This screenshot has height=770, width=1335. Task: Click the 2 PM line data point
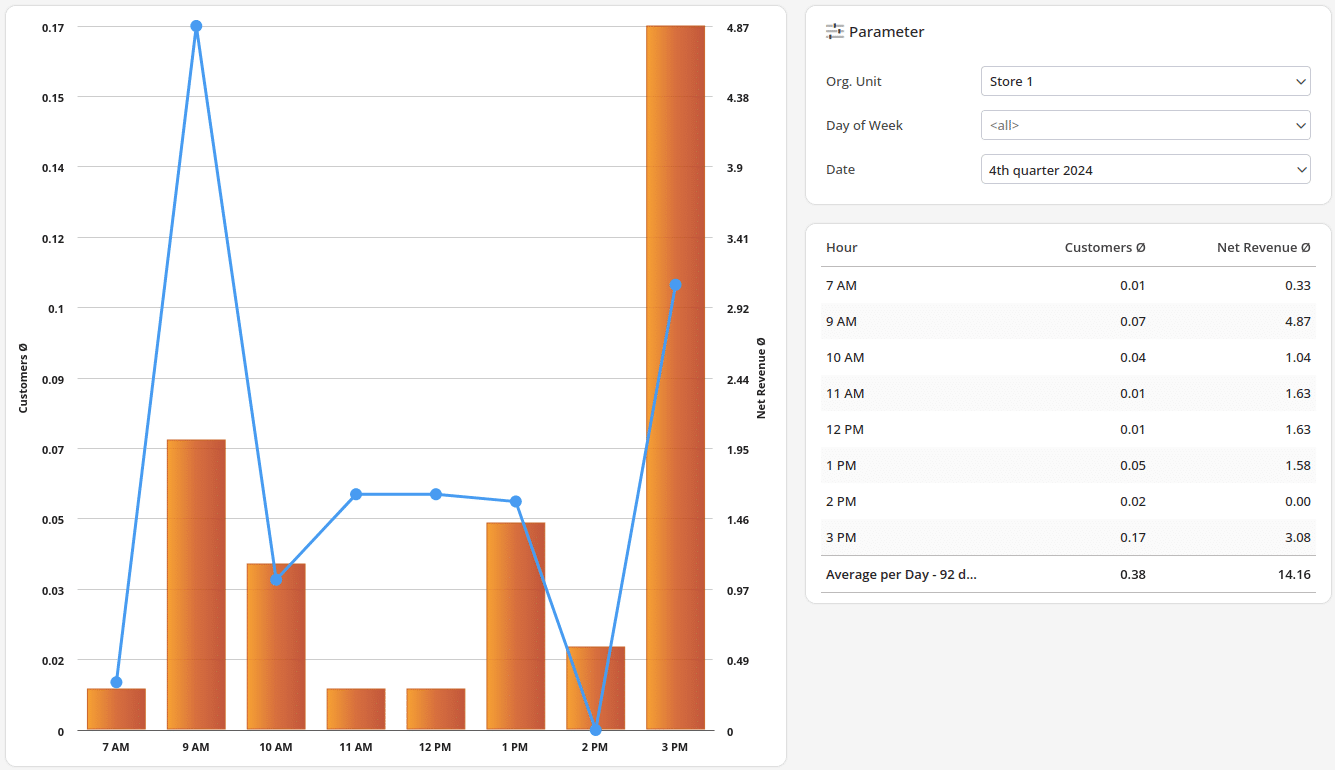(x=595, y=730)
